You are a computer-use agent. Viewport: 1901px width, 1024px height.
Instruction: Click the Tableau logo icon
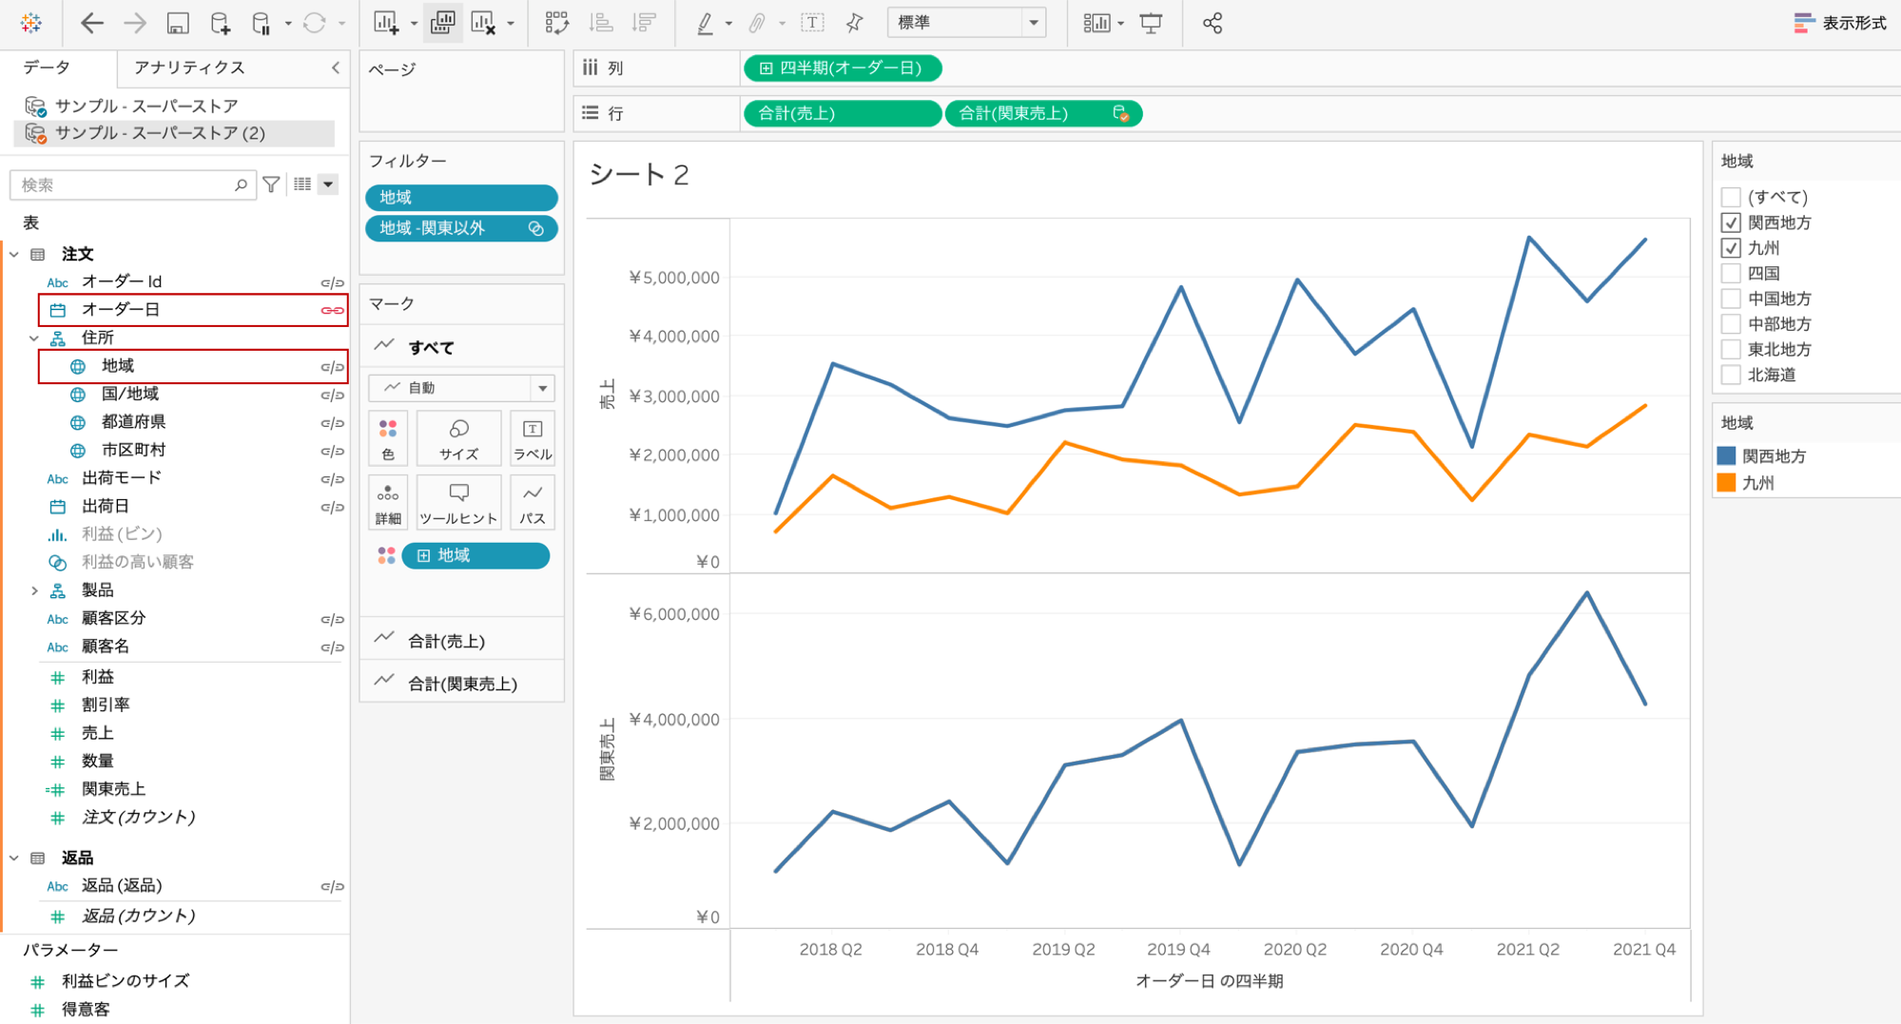31,22
